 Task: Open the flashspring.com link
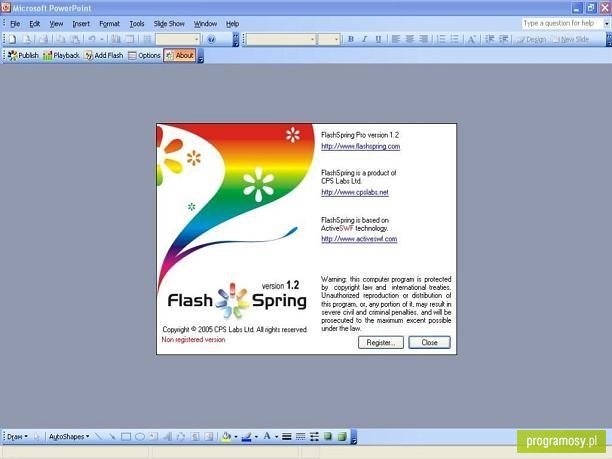pyautogui.click(x=360, y=146)
